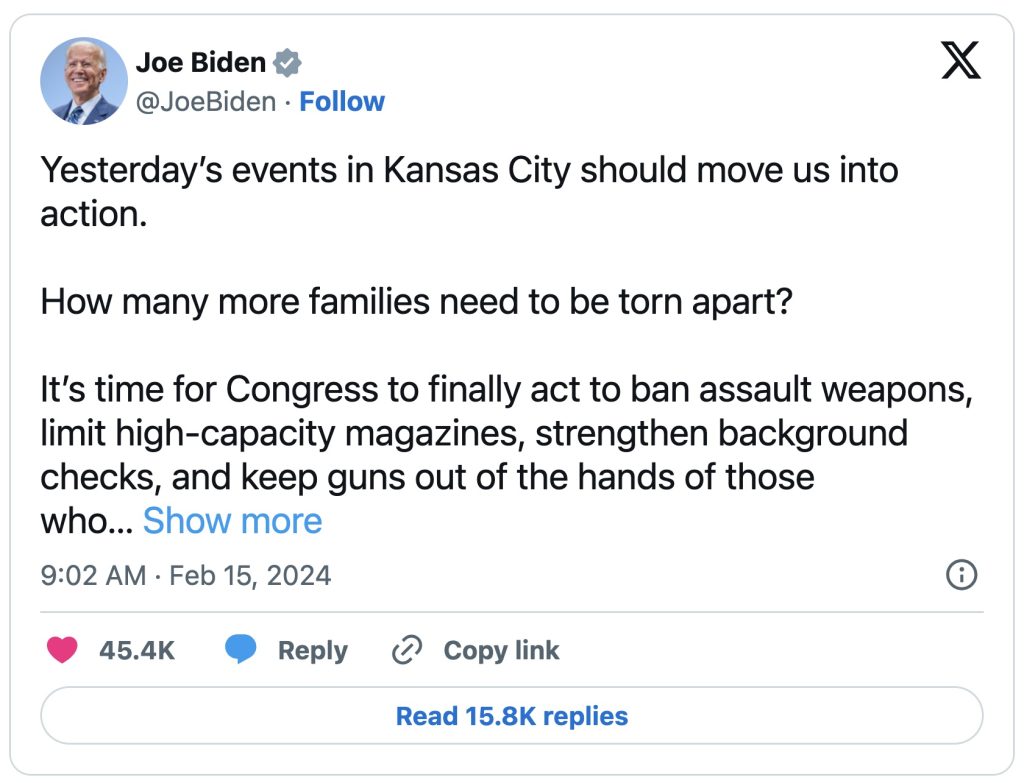
Task: Click the line about families torn apart
Action: click(416, 301)
